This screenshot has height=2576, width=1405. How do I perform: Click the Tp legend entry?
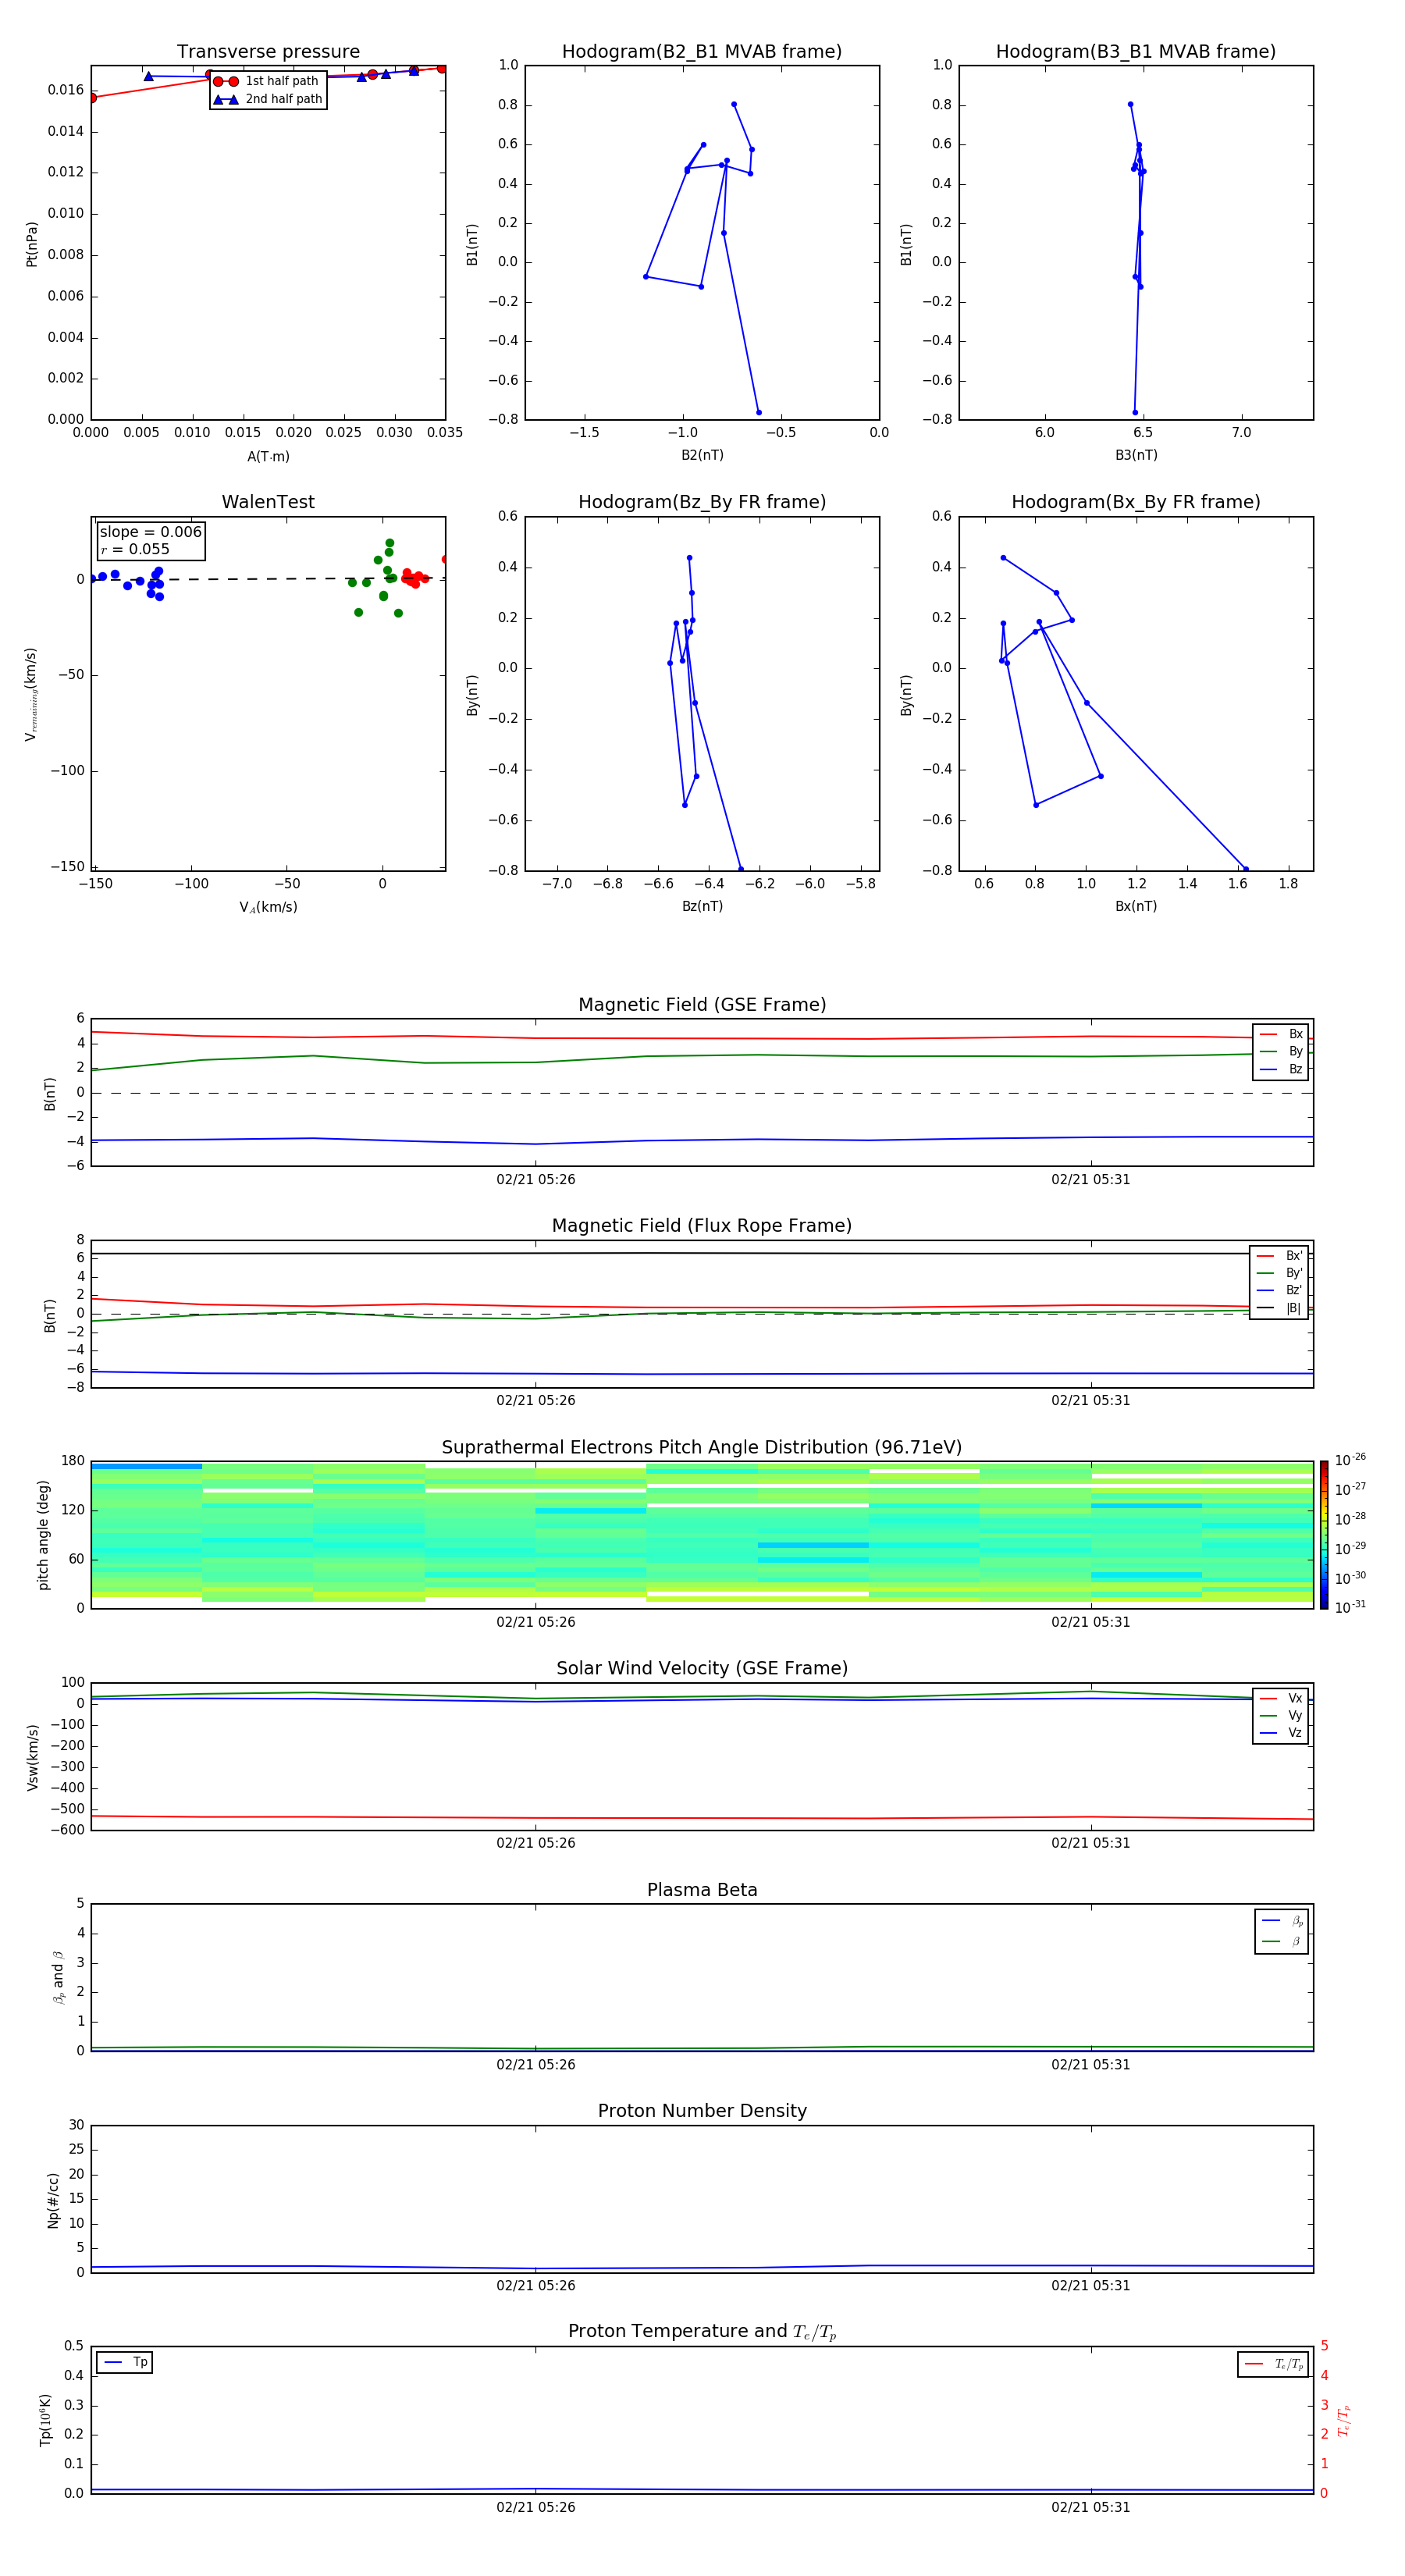click(x=125, y=2362)
